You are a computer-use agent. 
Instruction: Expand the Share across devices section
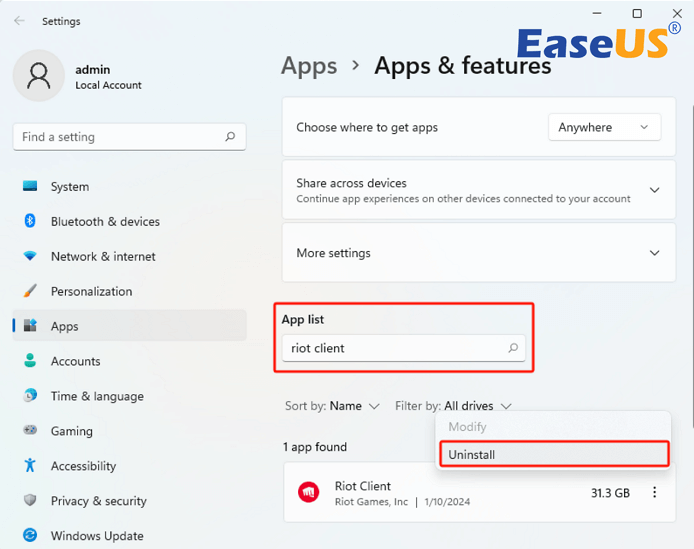(x=655, y=190)
